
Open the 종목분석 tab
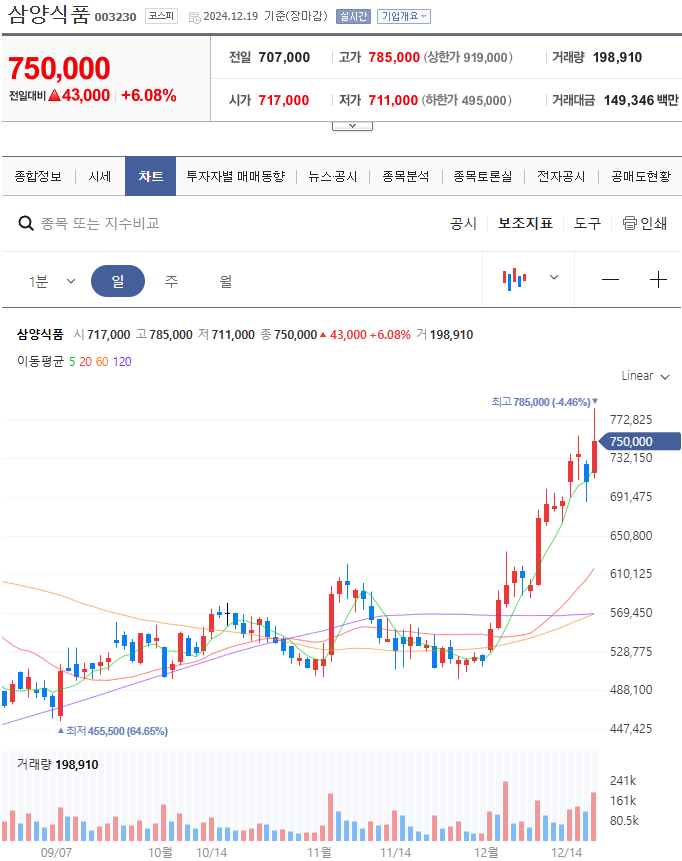(405, 176)
